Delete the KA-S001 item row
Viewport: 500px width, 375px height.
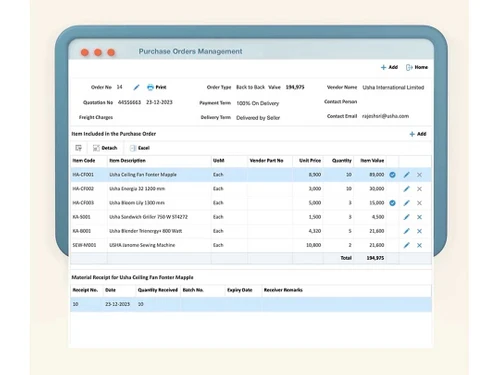[x=419, y=217]
